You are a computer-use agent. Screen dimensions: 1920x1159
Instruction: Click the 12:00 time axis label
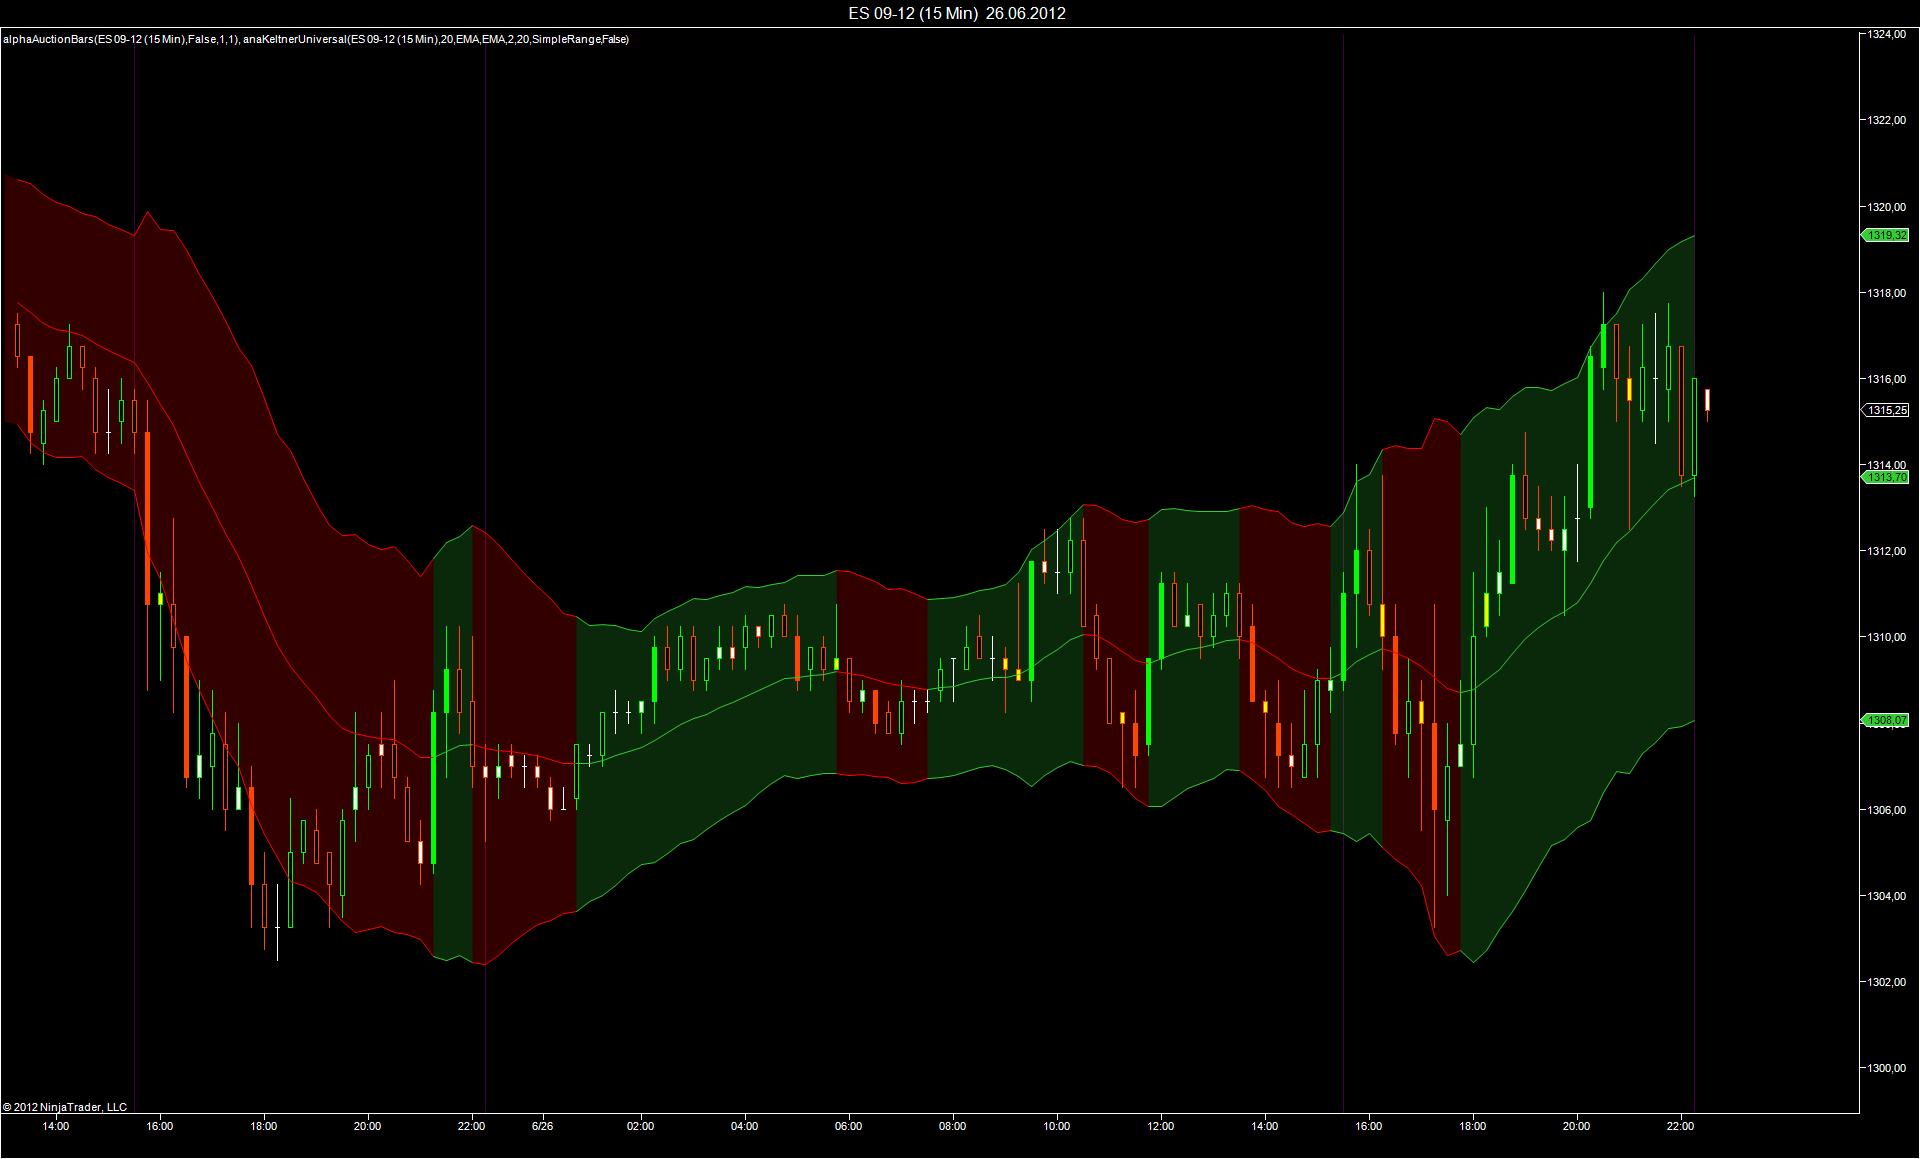click(x=1160, y=1126)
